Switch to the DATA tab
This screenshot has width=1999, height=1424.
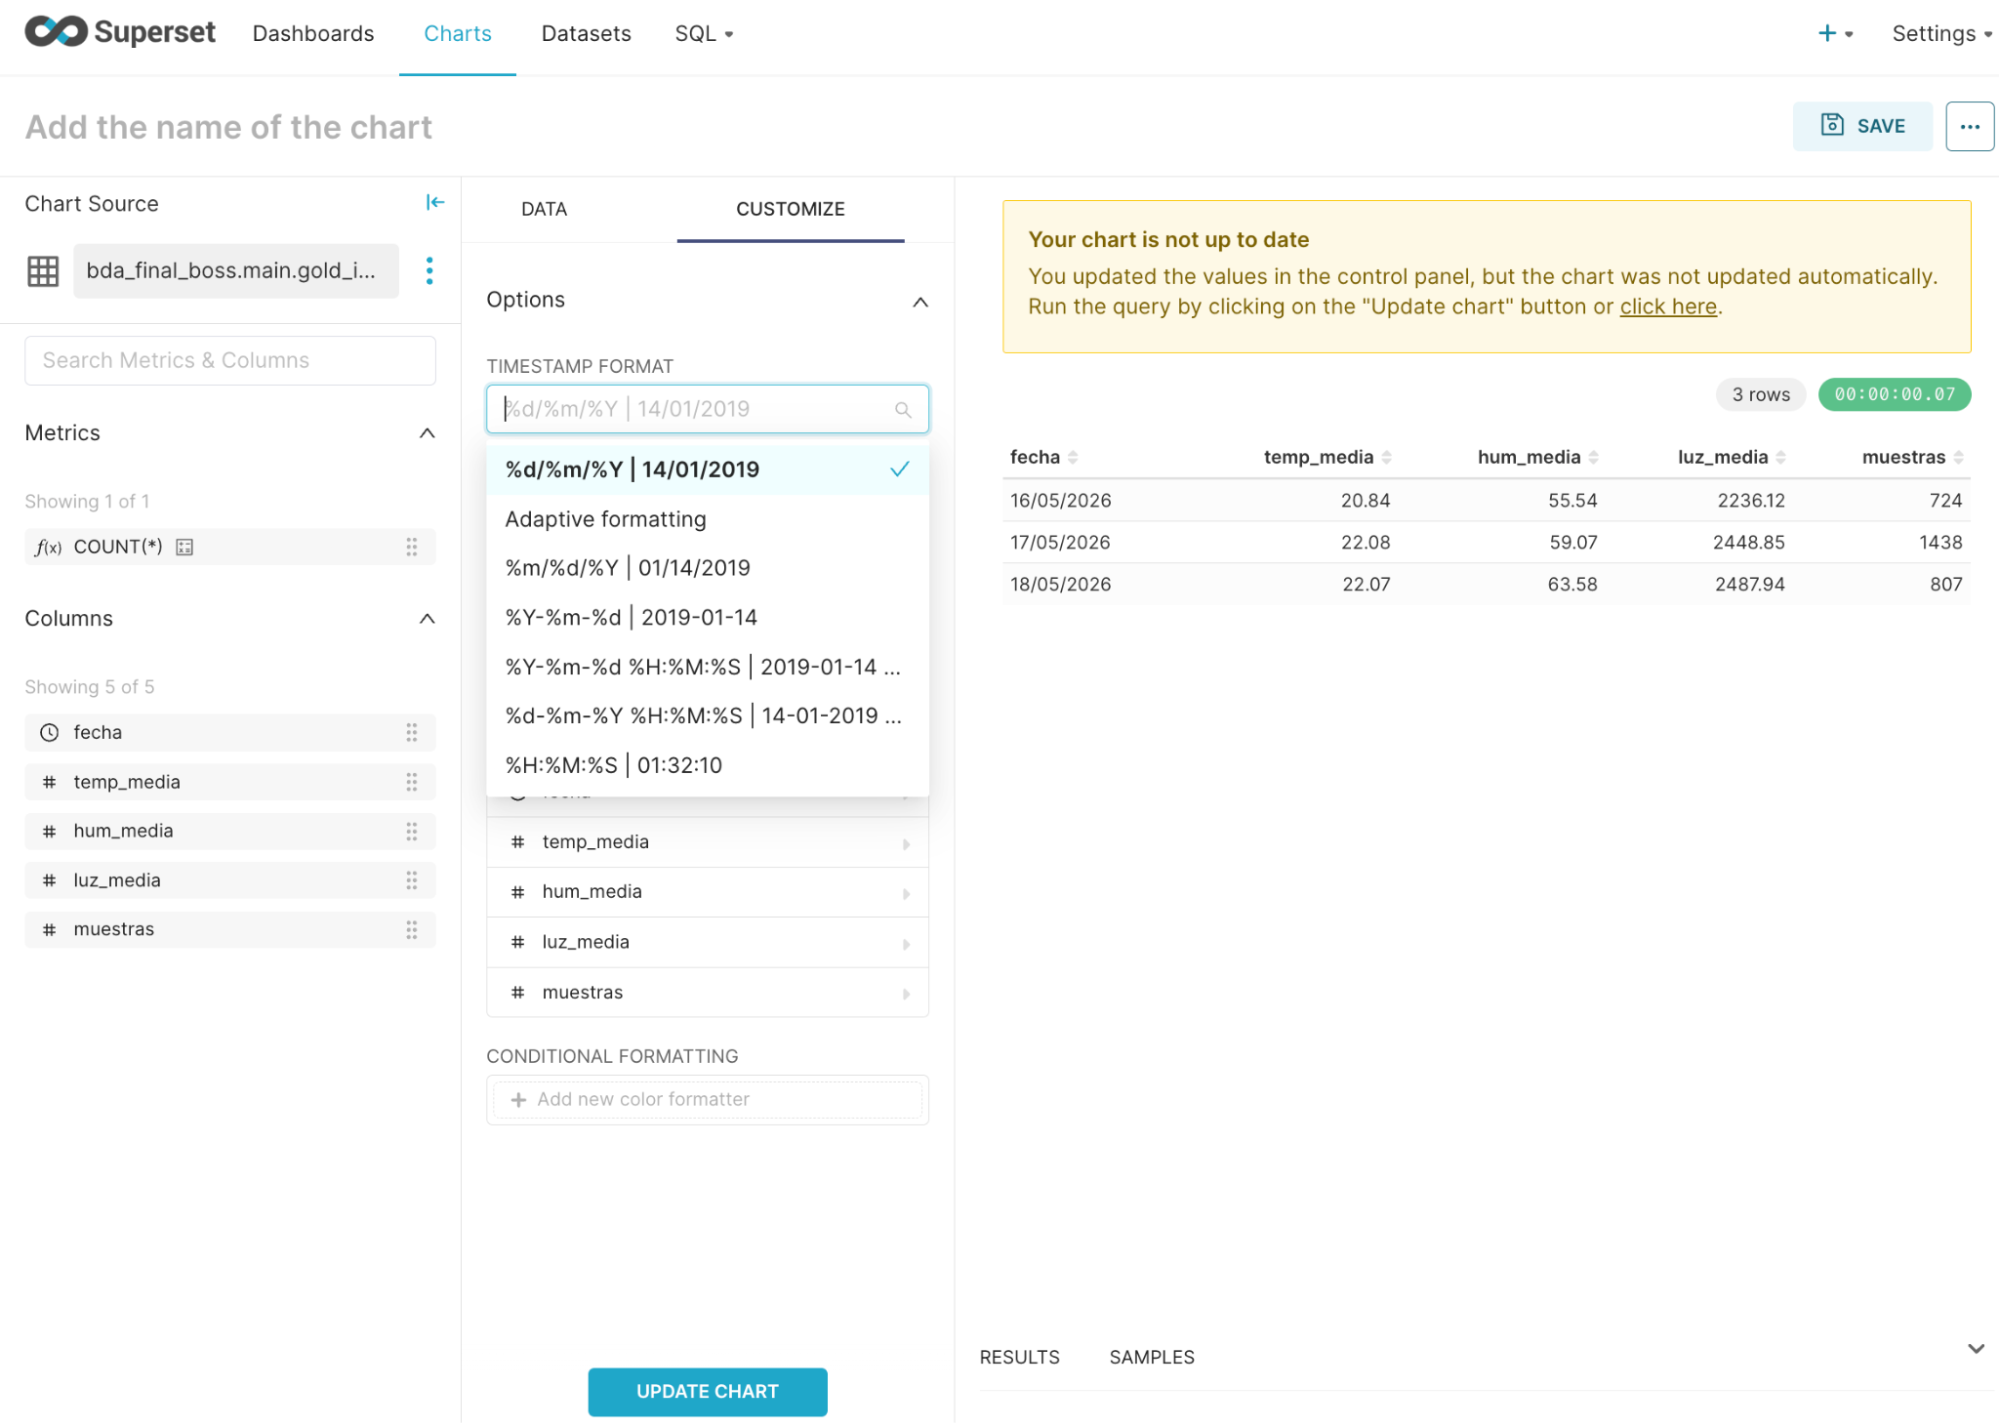click(x=544, y=209)
